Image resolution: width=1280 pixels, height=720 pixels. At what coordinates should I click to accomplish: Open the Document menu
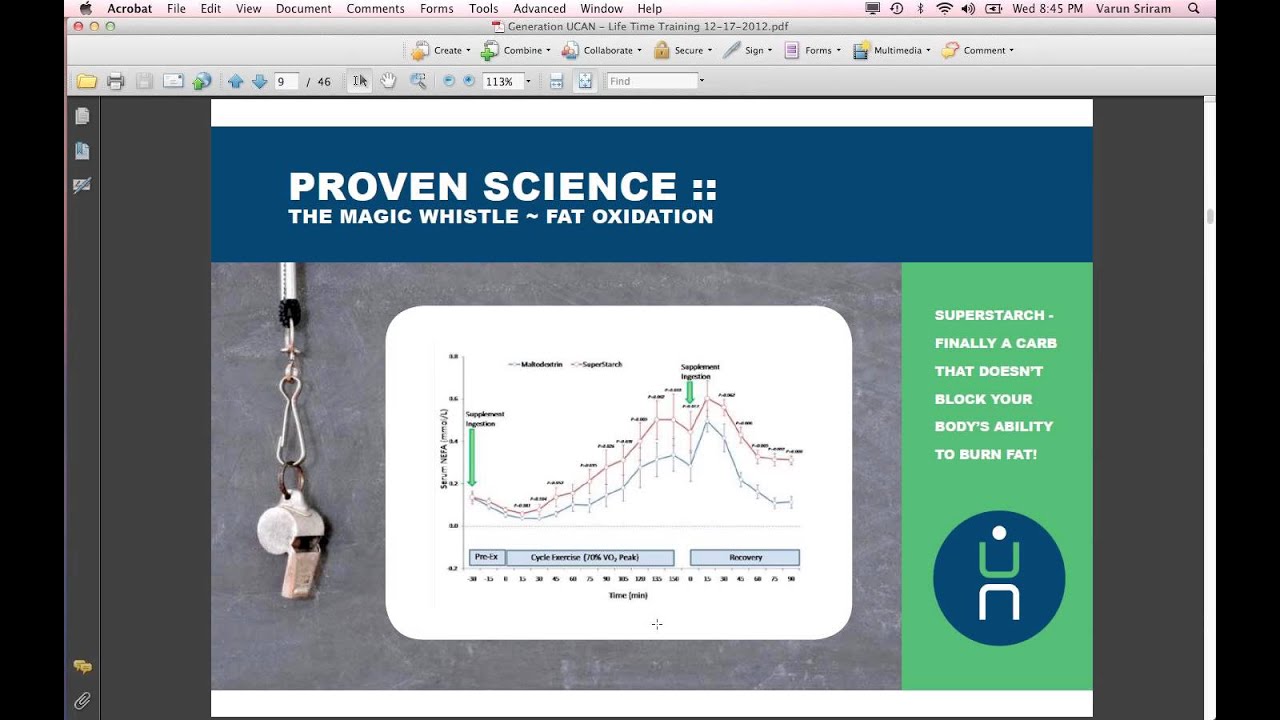pyautogui.click(x=303, y=9)
